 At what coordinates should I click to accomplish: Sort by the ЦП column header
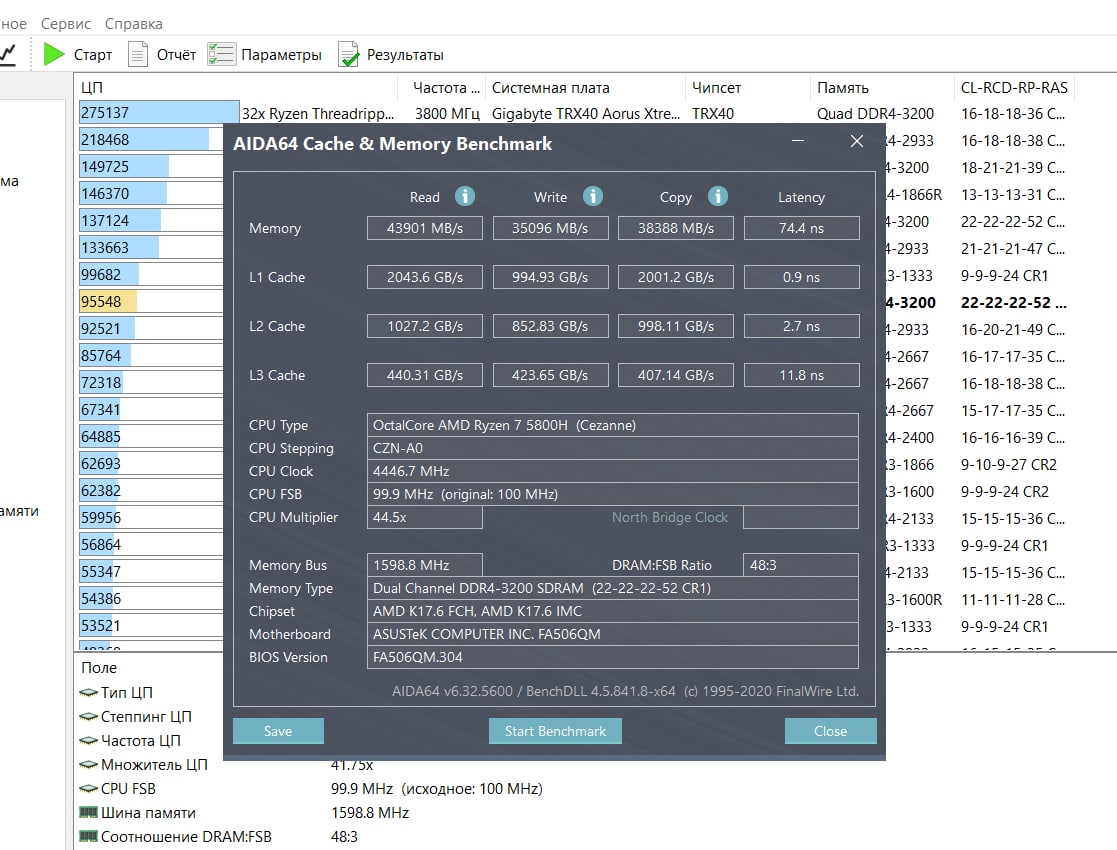[x=237, y=88]
